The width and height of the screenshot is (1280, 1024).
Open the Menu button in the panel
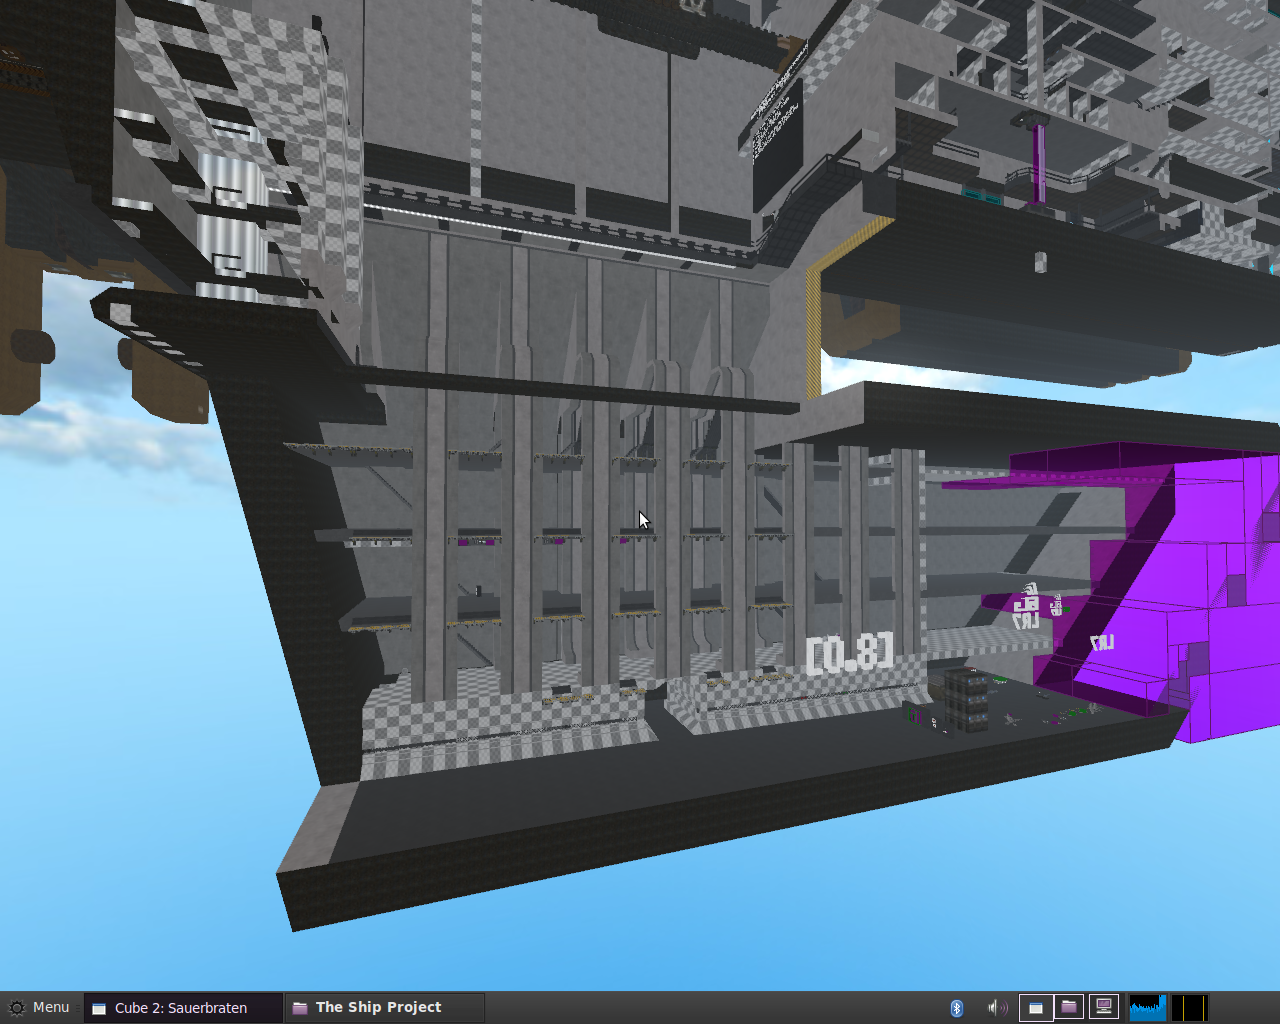point(40,1007)
